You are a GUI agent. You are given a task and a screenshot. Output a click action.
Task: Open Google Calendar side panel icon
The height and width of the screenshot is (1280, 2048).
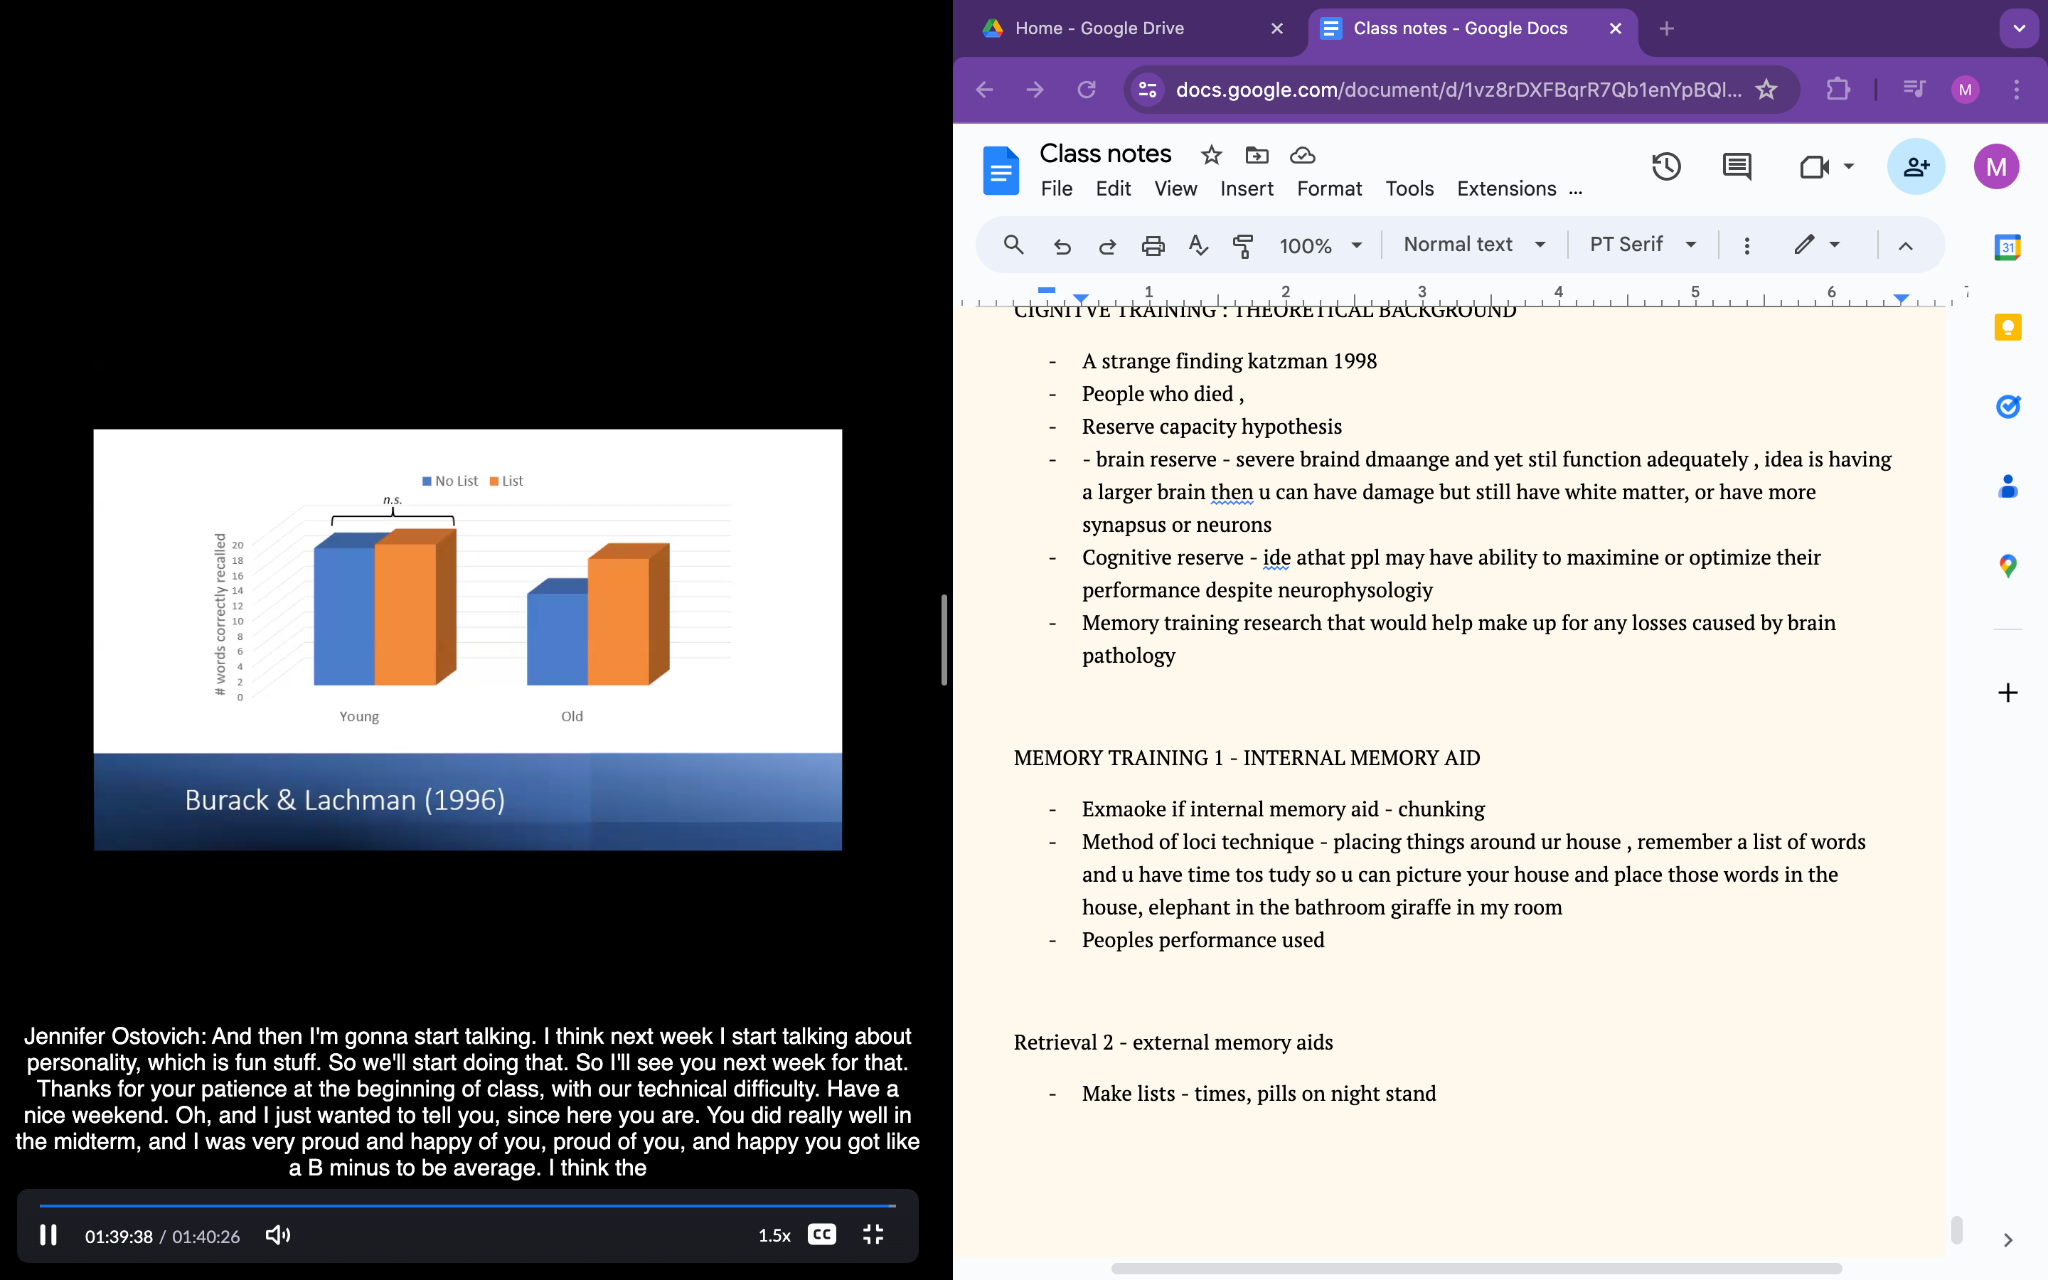click(x=2007, y=247)
